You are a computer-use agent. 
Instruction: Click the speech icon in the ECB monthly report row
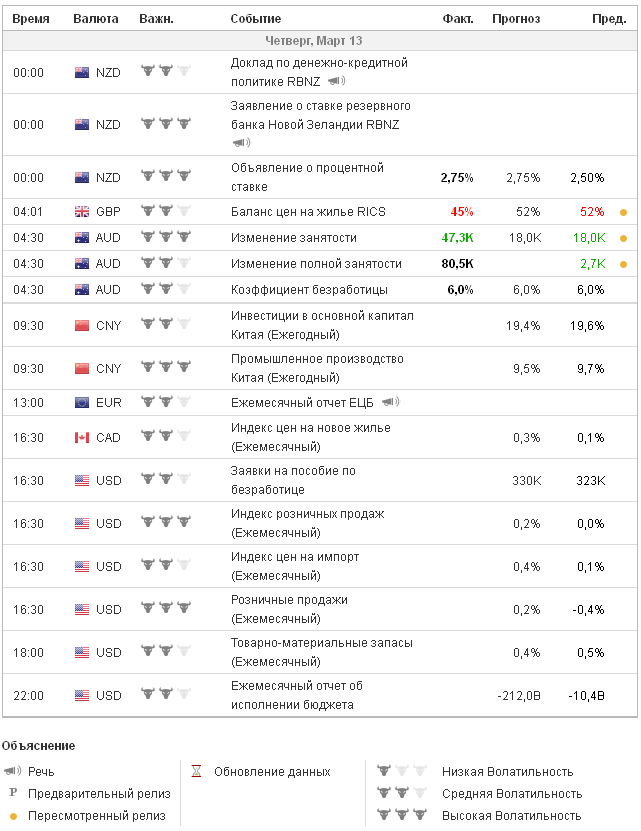[390, 402]
